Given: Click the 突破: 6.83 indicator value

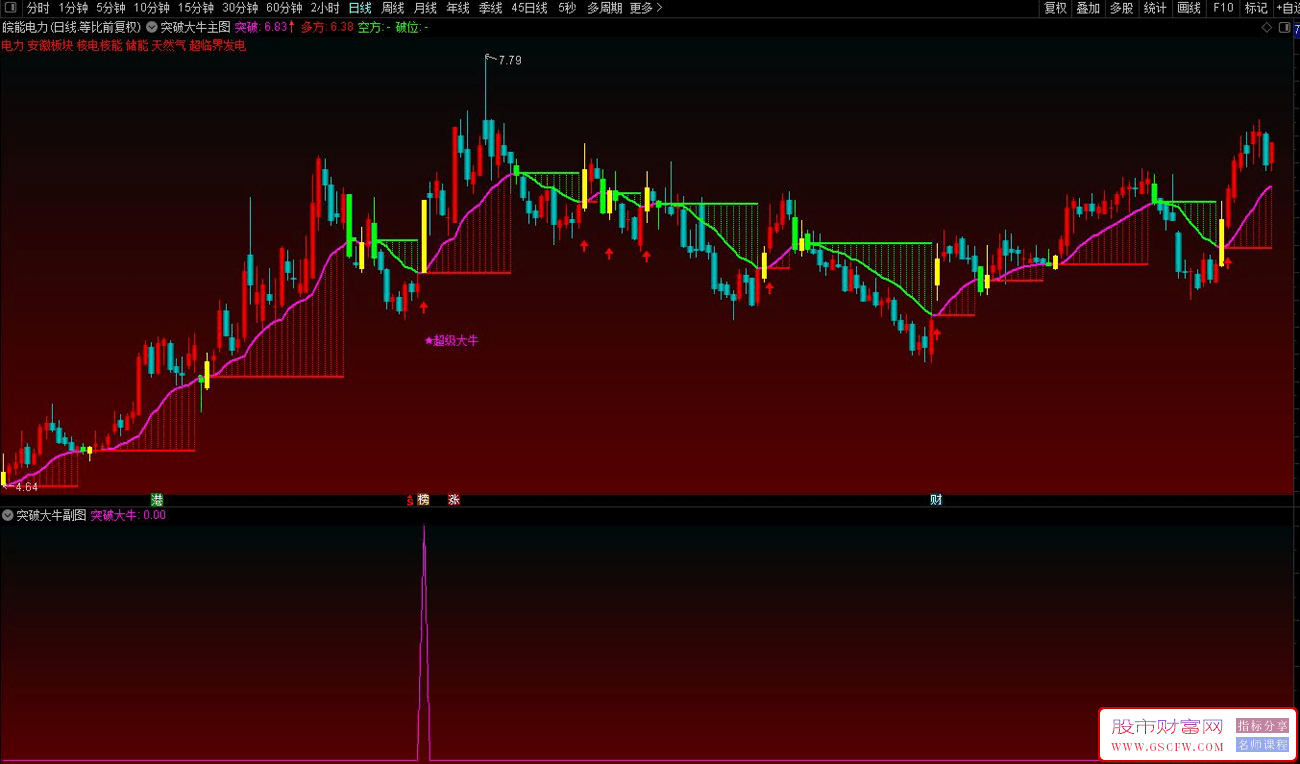Looking at the screenshot, I should [265, 27].
